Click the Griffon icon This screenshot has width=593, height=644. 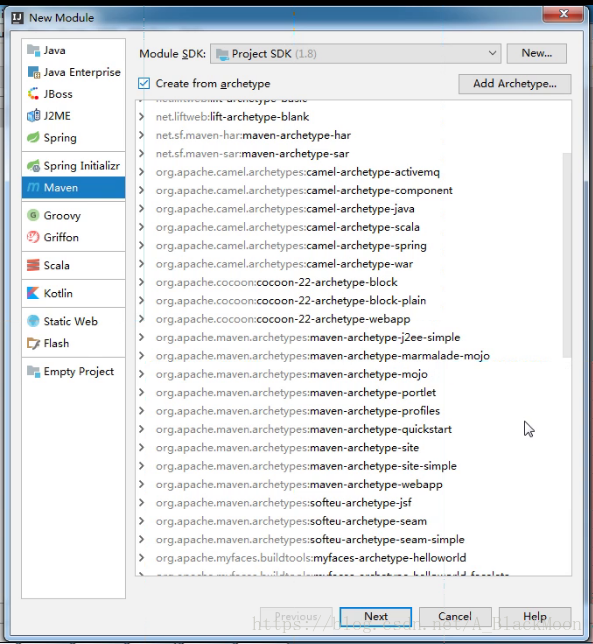click(33, 237)
